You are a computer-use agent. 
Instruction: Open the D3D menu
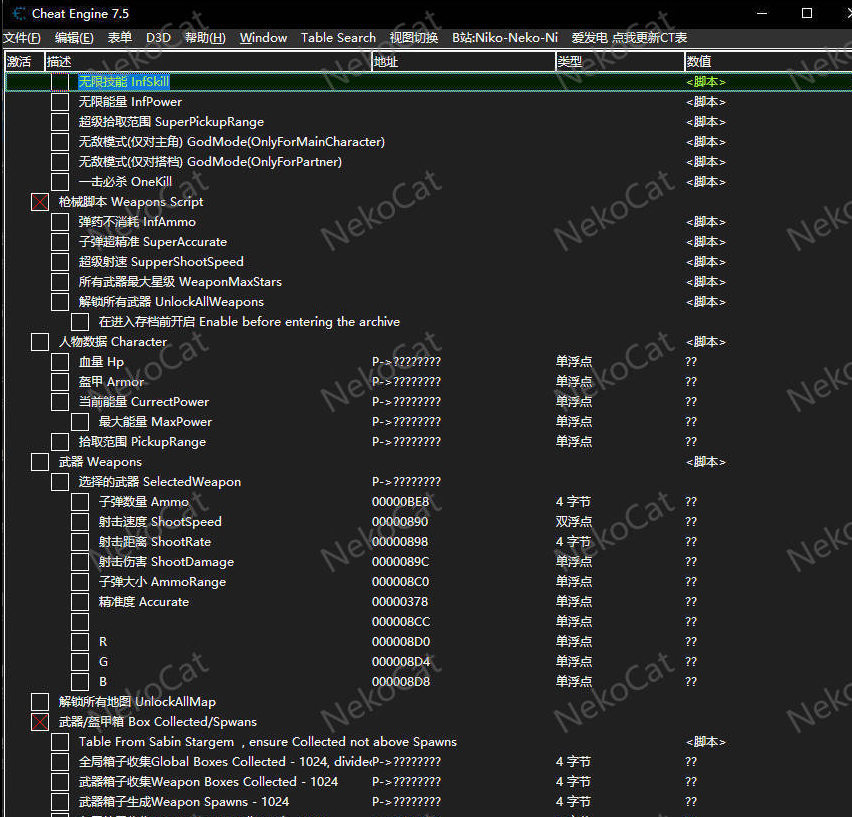(x=158, y=38)
